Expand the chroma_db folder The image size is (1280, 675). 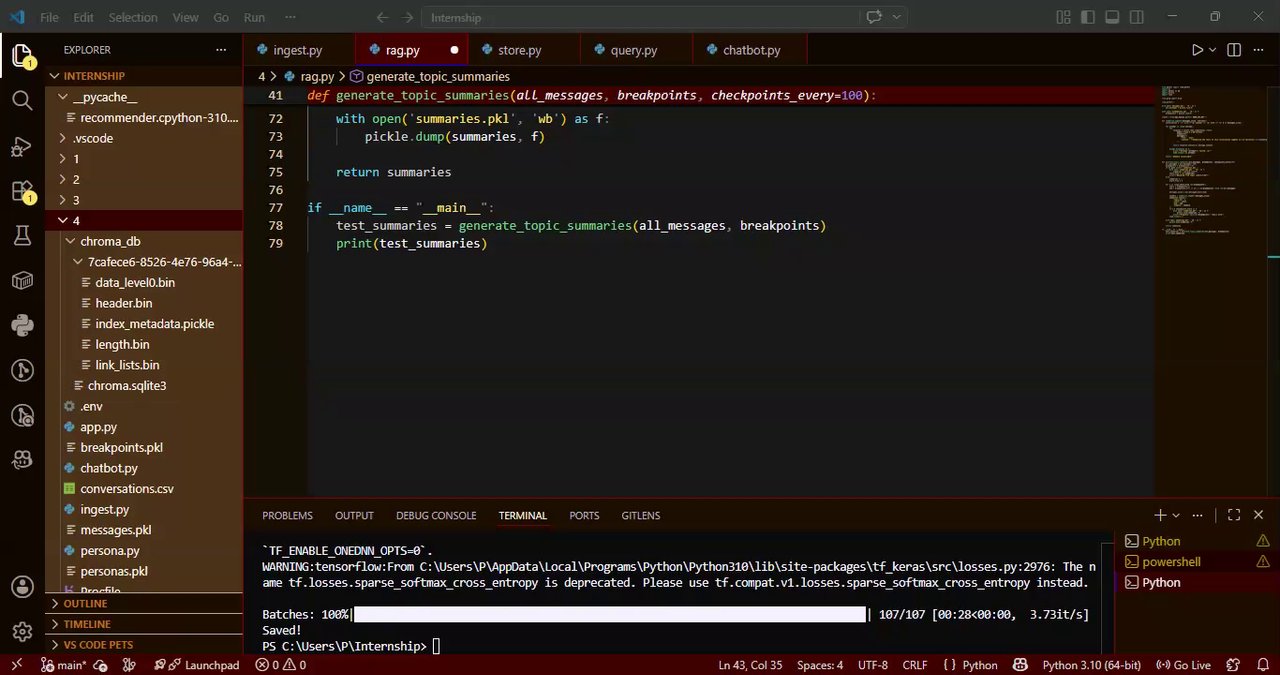pyautogui.click(x=110, y=241)
